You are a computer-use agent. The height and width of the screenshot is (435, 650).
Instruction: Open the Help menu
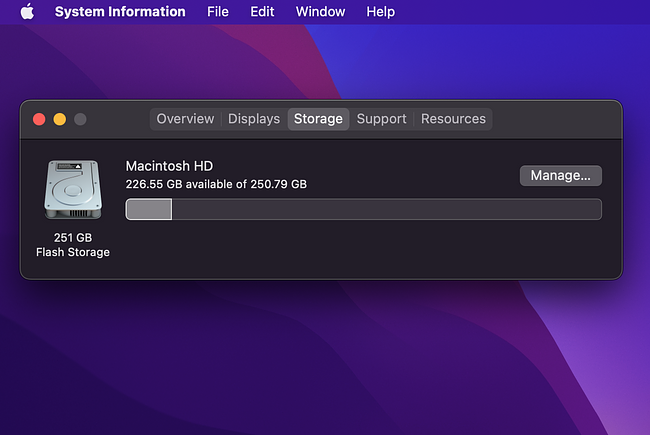pos(380,12)
